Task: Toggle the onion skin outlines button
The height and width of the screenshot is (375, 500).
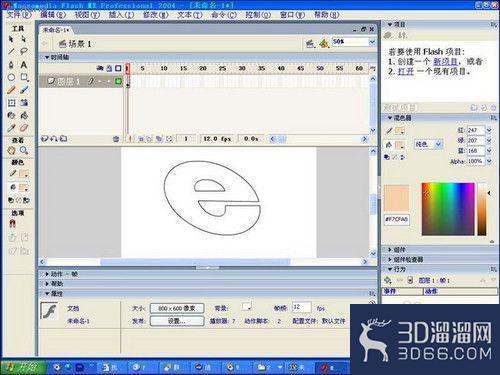Action: click(149, 139)
